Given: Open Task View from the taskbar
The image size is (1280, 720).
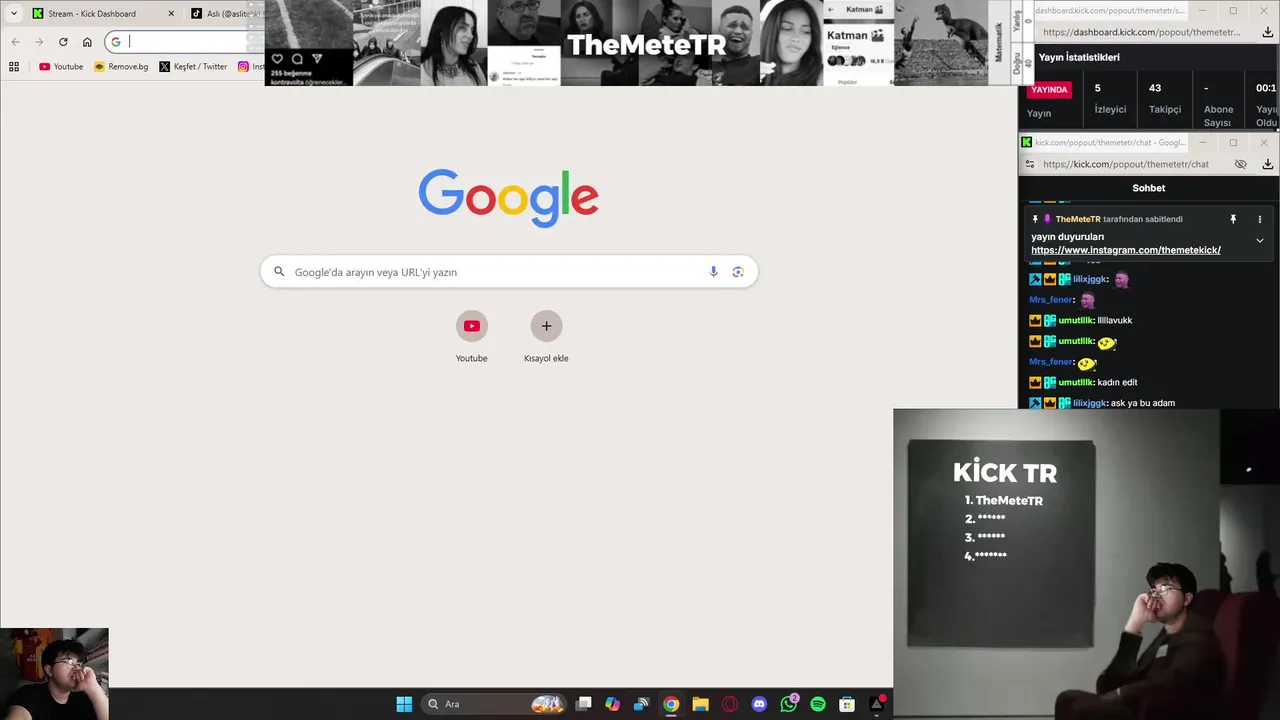Looking at the screenshot, I should point(584,704).
